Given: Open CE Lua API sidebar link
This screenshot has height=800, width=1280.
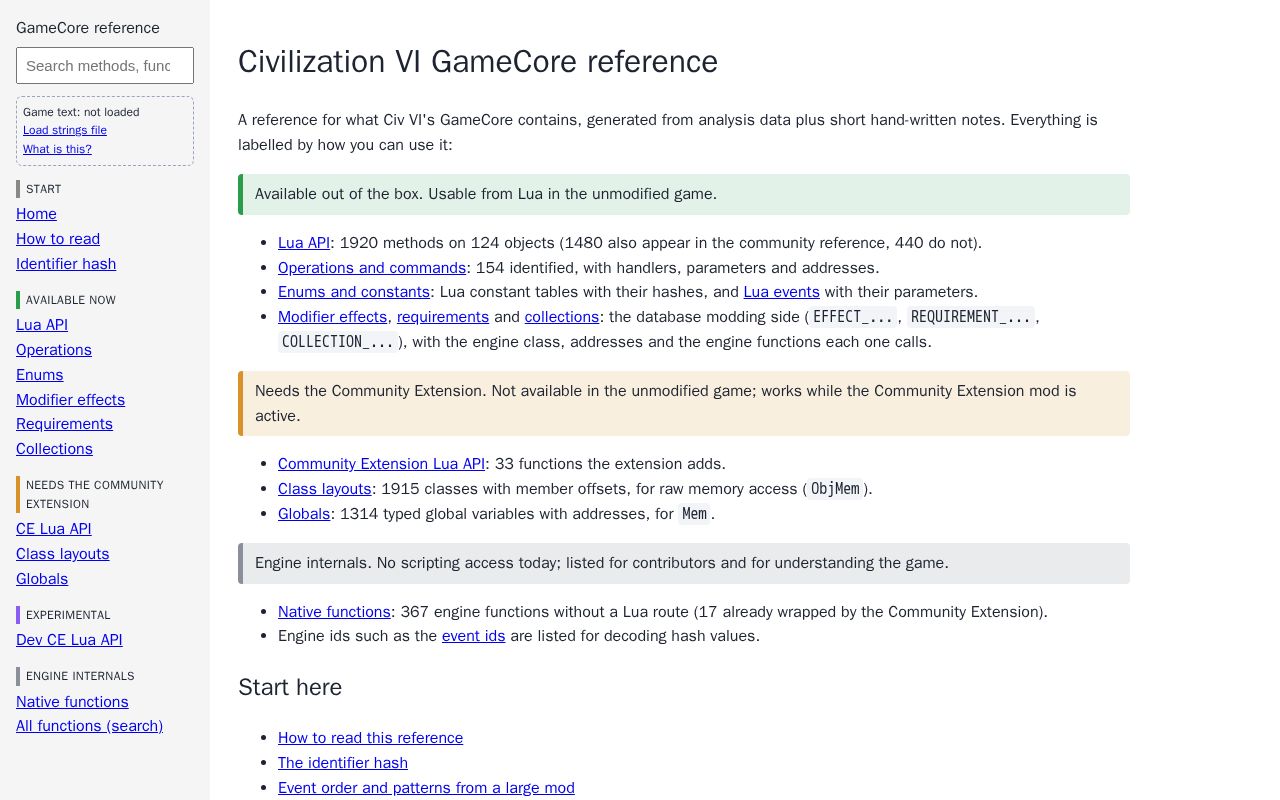Looking at the screenshot, I should [x=54, y=529].
